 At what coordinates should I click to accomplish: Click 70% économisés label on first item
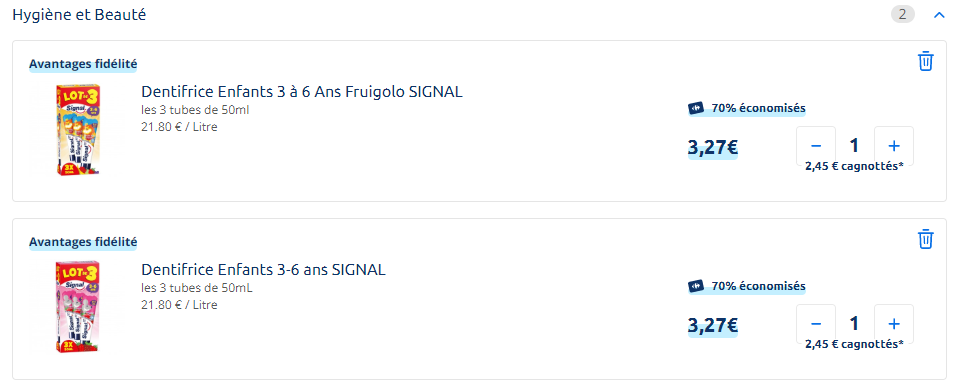pyautogui.click(x=758, y=109)
